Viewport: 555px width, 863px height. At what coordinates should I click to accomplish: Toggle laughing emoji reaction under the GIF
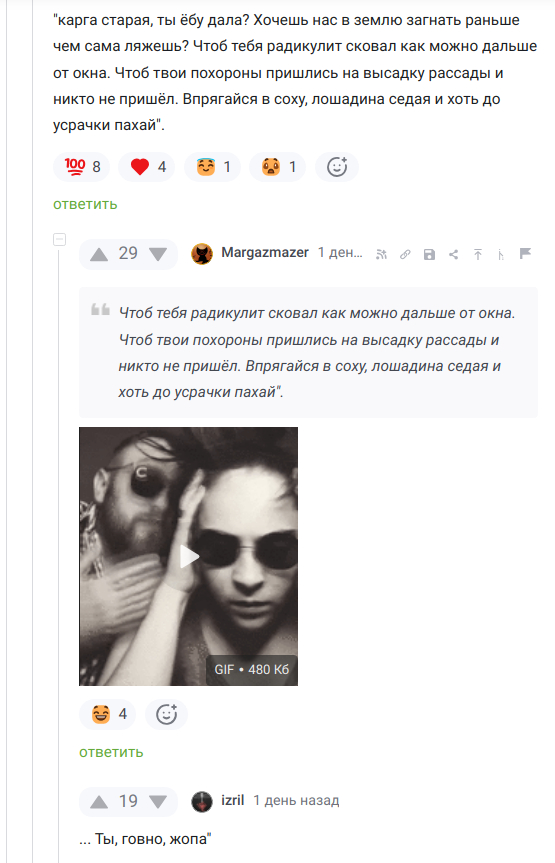pos(107,714)
